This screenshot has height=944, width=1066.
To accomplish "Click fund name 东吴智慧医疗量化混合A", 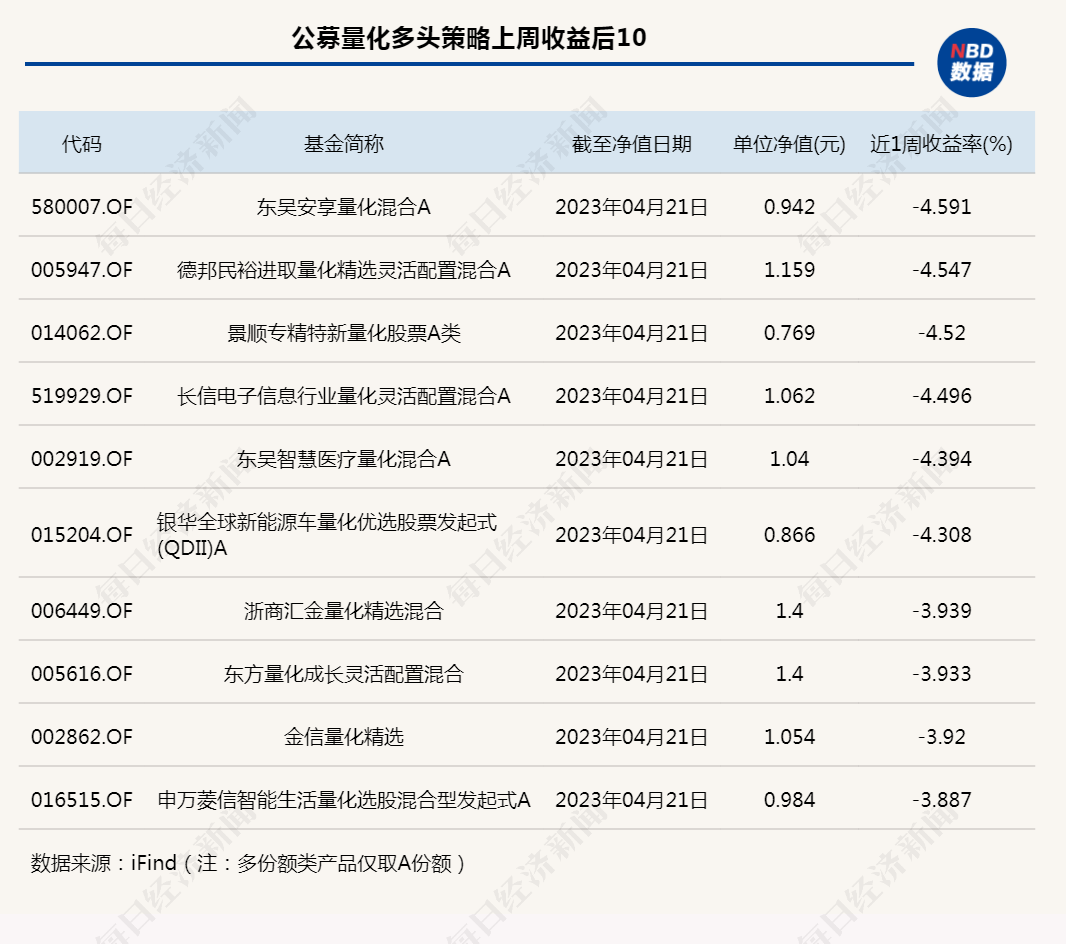I will (x=343, y=459).
